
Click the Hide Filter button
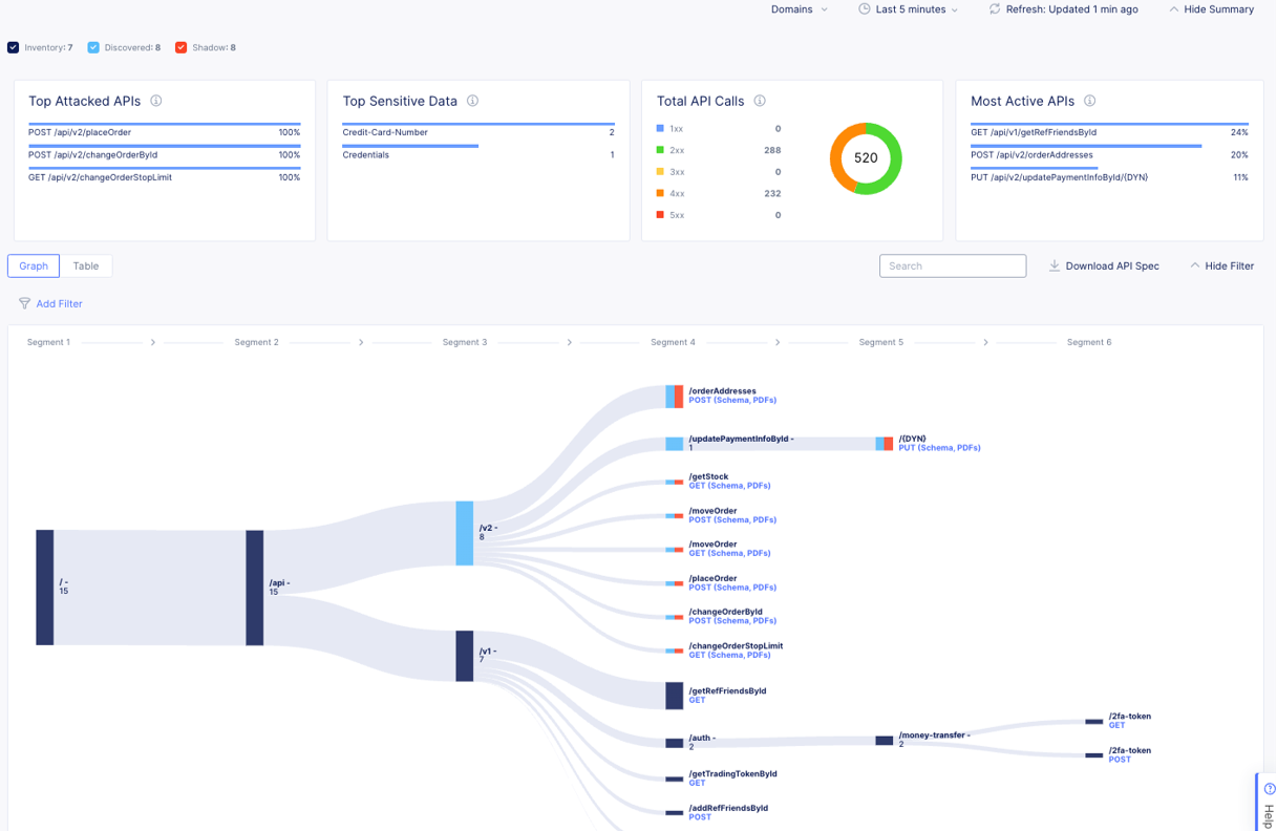[x=1222, y=266]
